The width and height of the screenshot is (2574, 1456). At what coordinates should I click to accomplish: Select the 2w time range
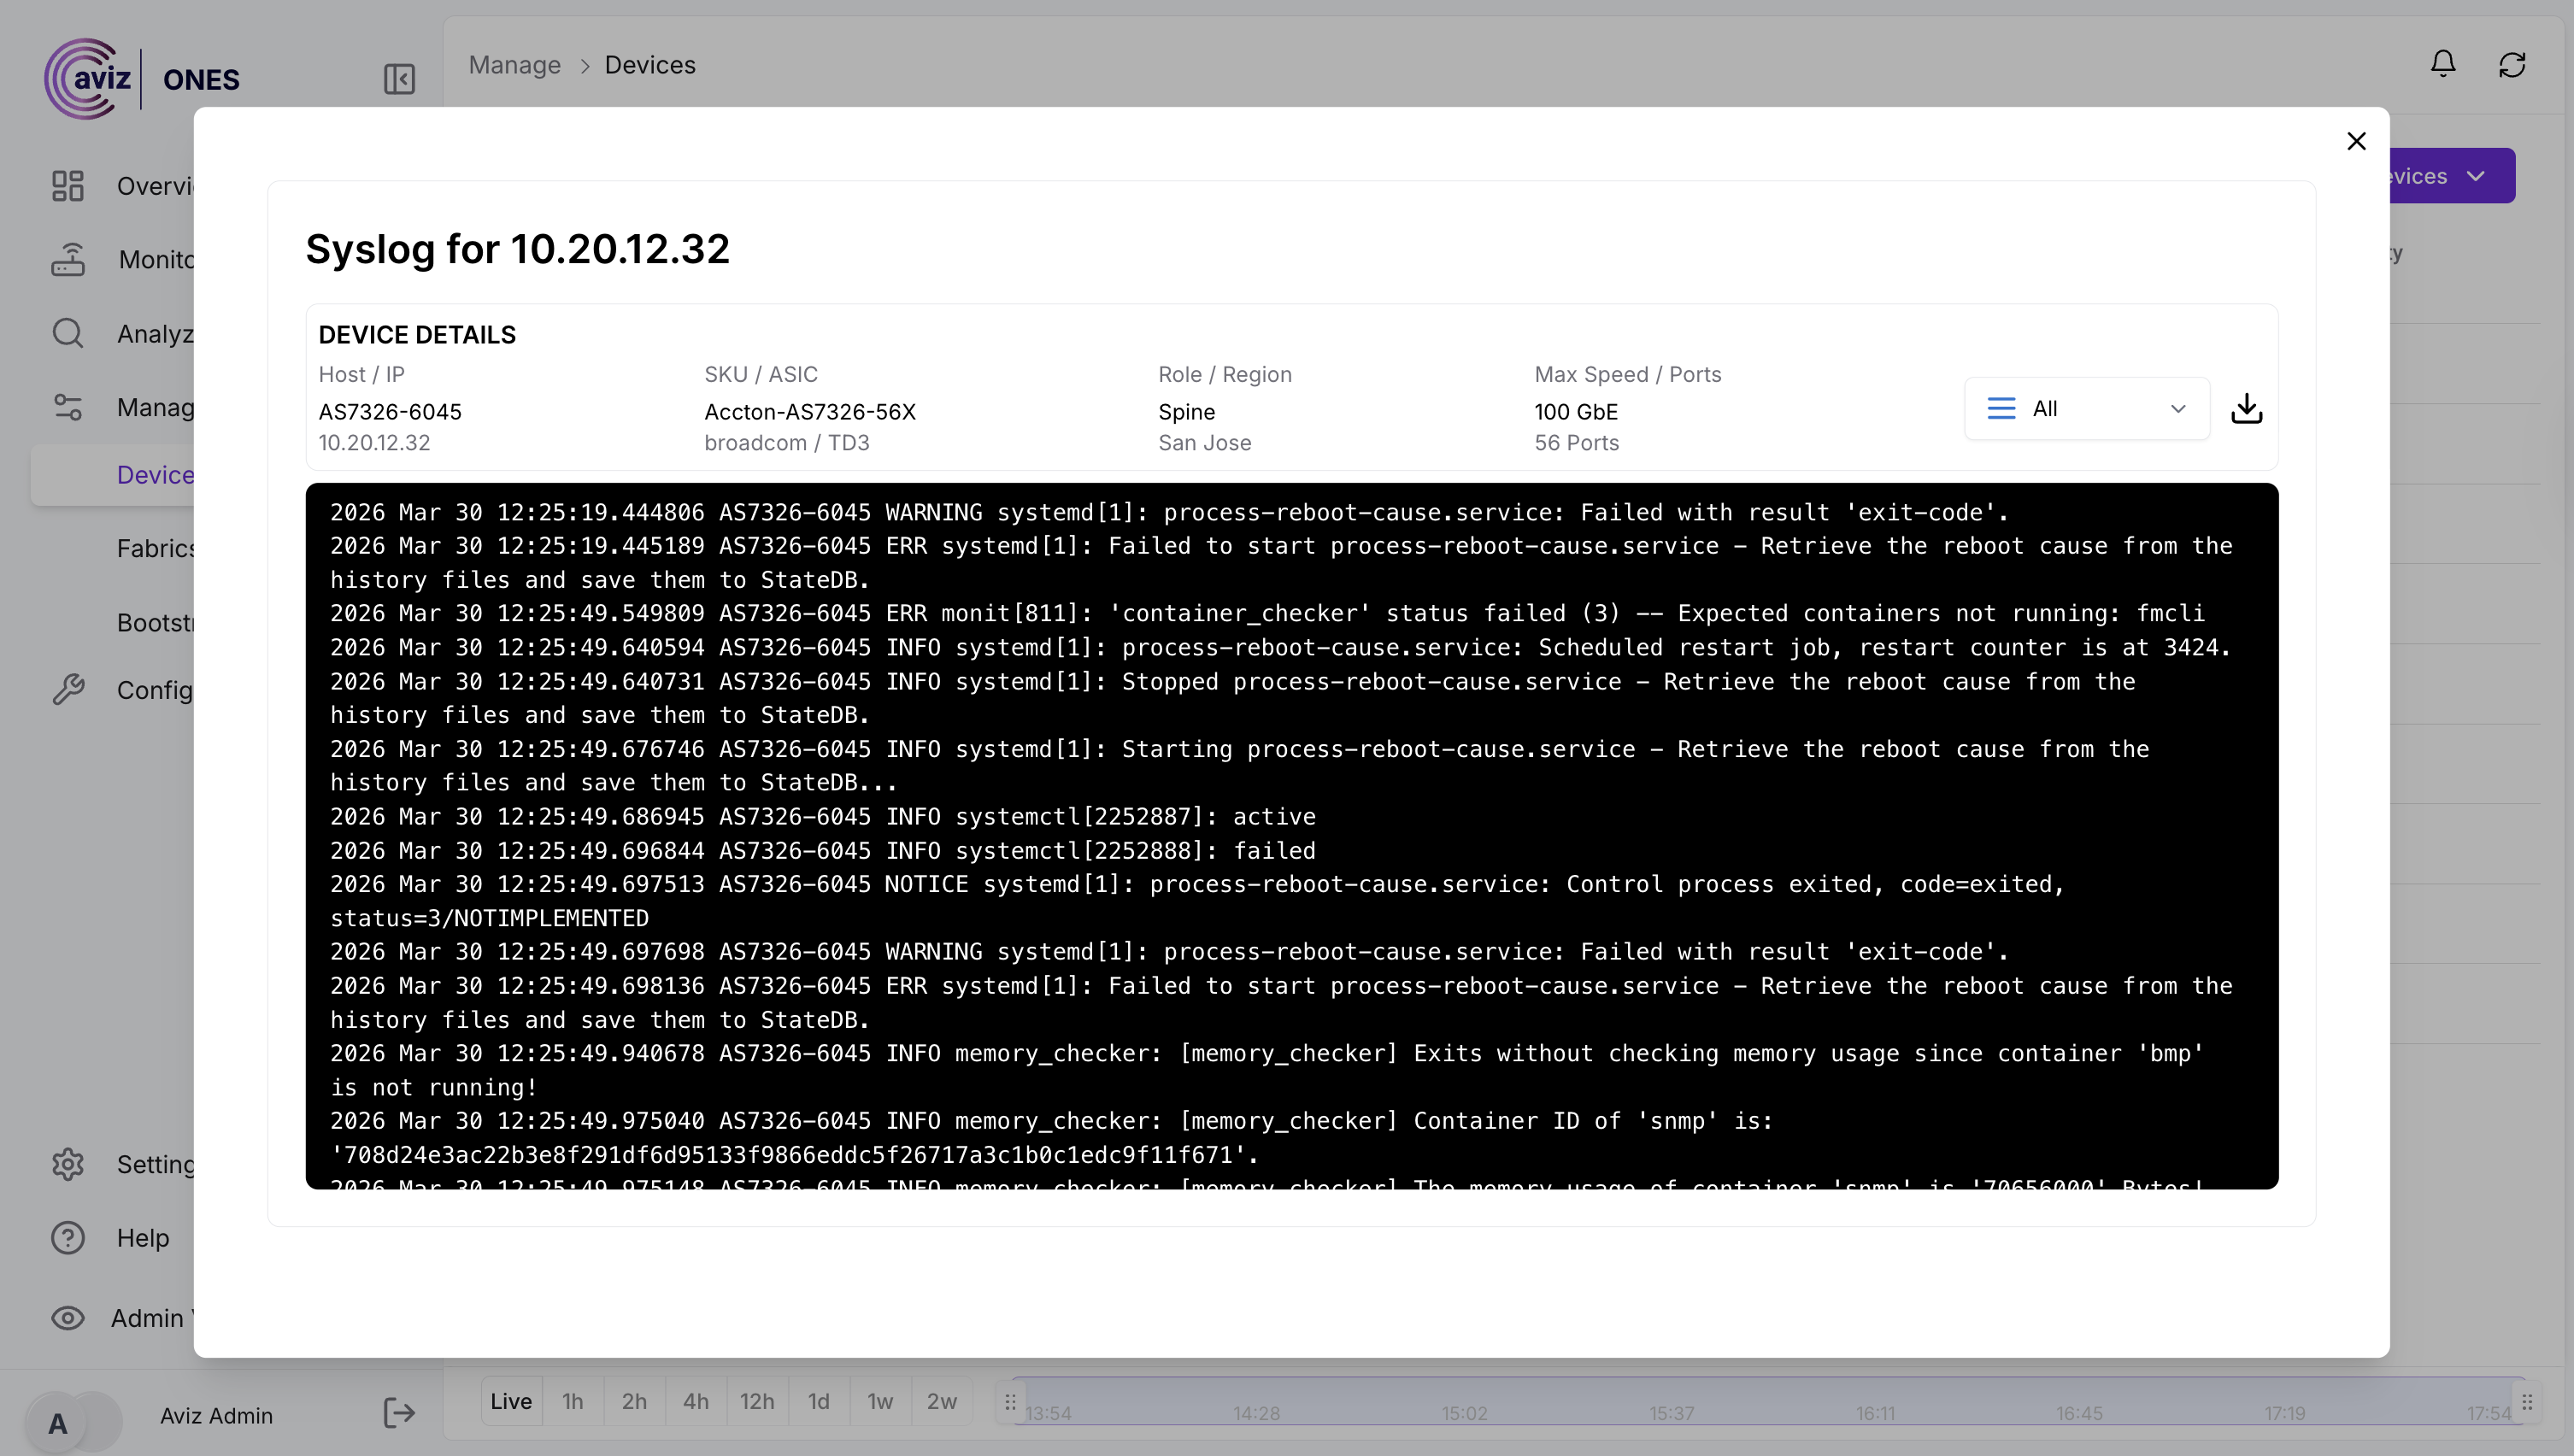(941, 1401)
